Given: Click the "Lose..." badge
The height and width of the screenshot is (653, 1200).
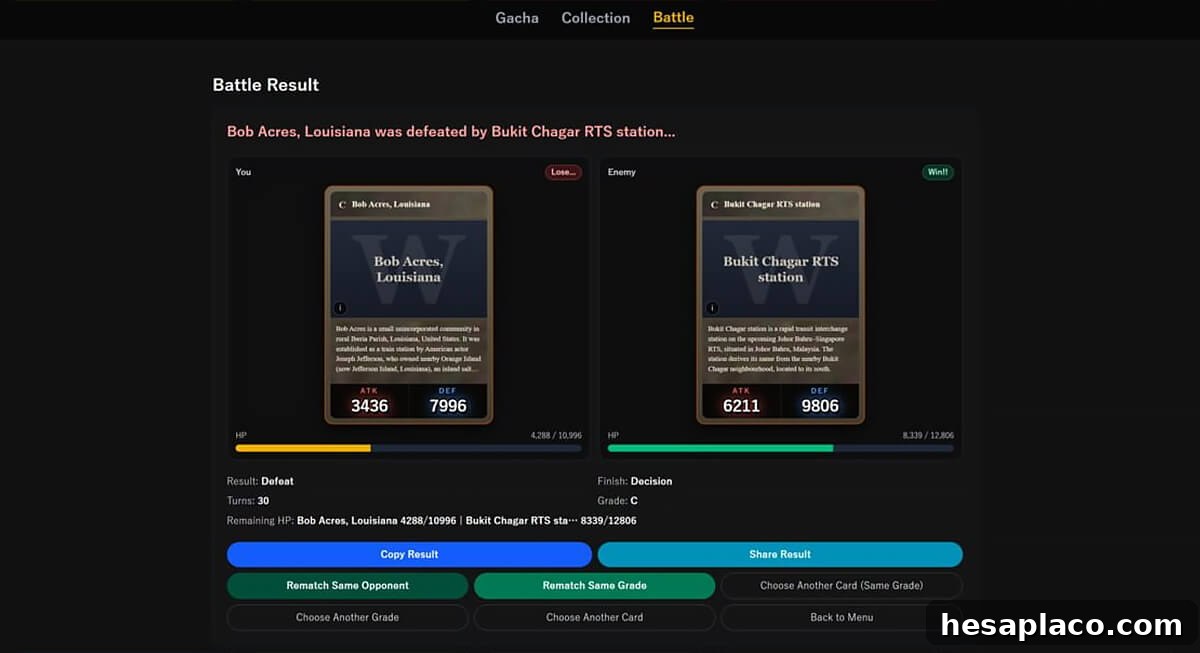Looking at the screenshot, I should (563, 172).
